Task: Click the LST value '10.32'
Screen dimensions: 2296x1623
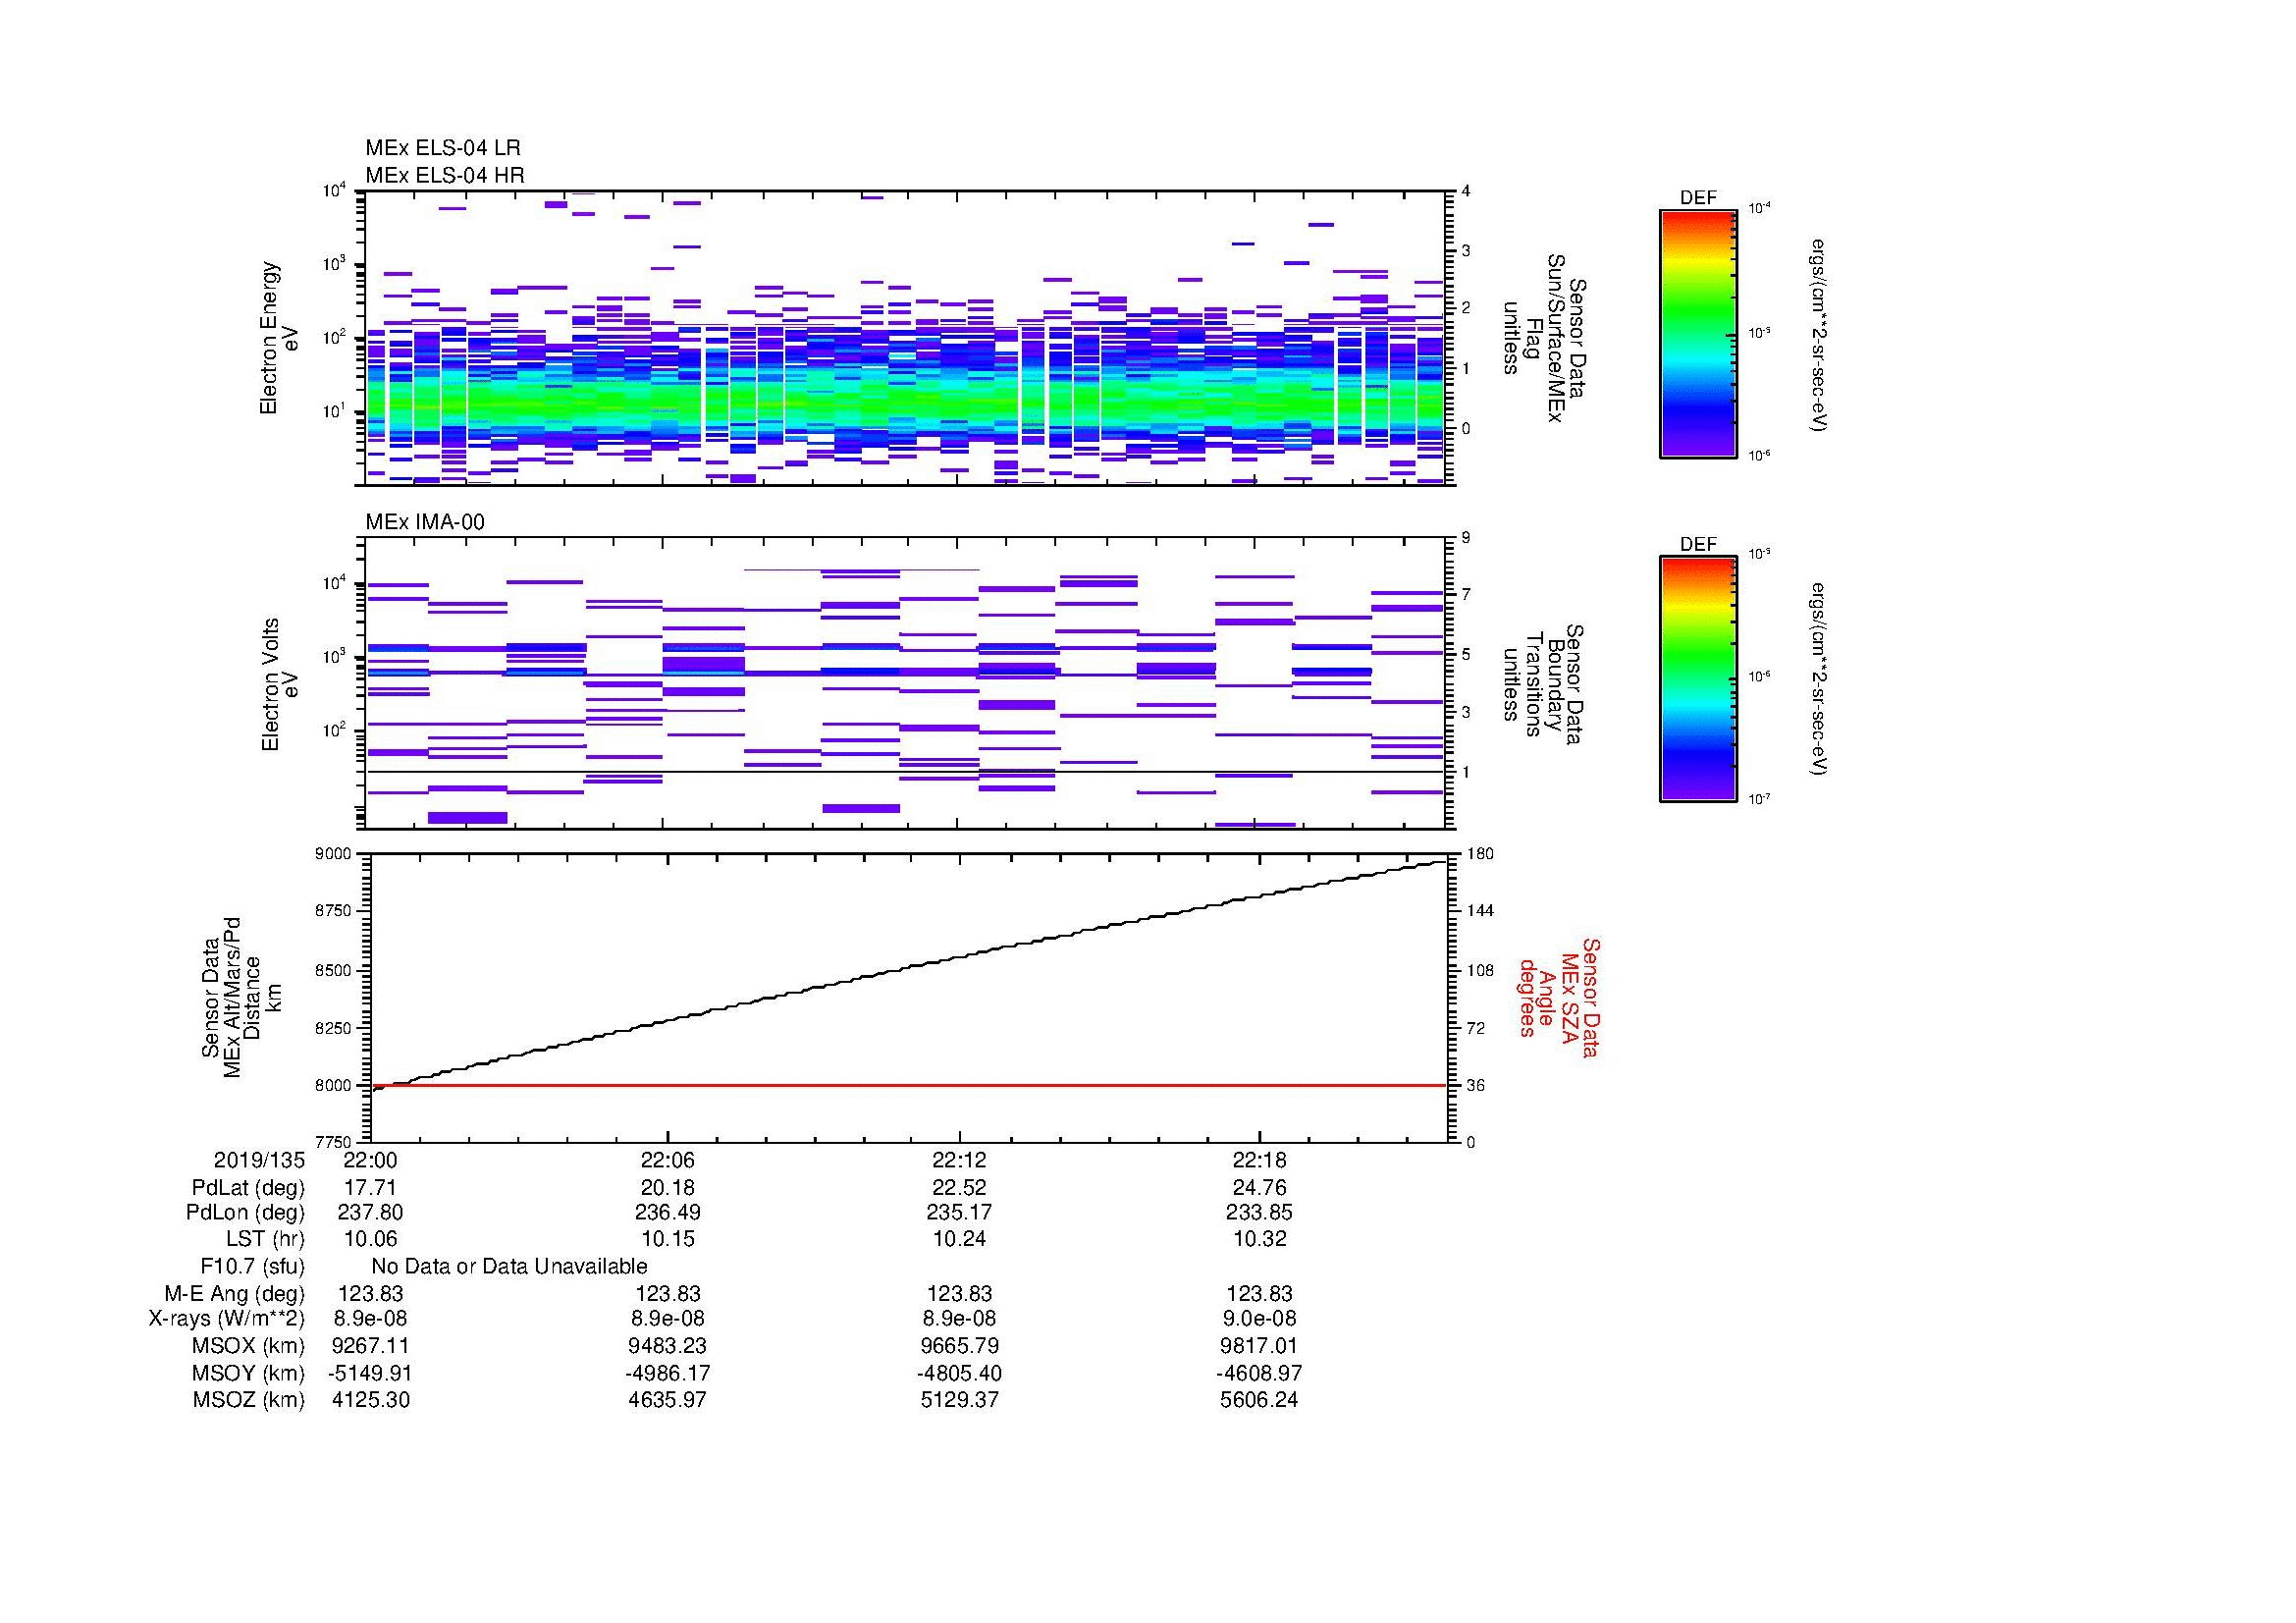Action: tap(1259, 1239)
